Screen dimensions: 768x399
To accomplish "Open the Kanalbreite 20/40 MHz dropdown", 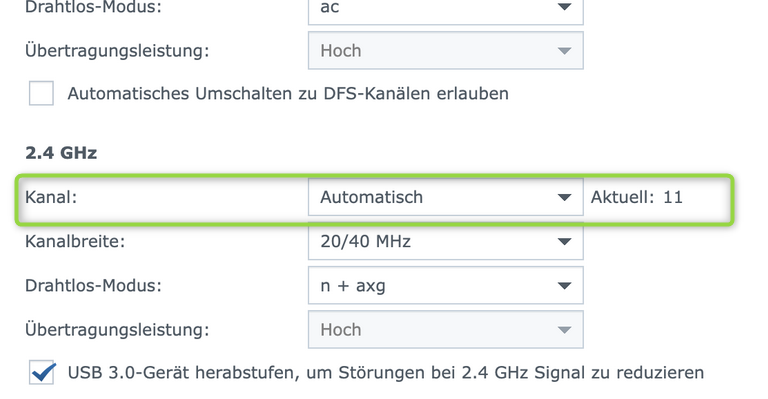I will point(446,241).
